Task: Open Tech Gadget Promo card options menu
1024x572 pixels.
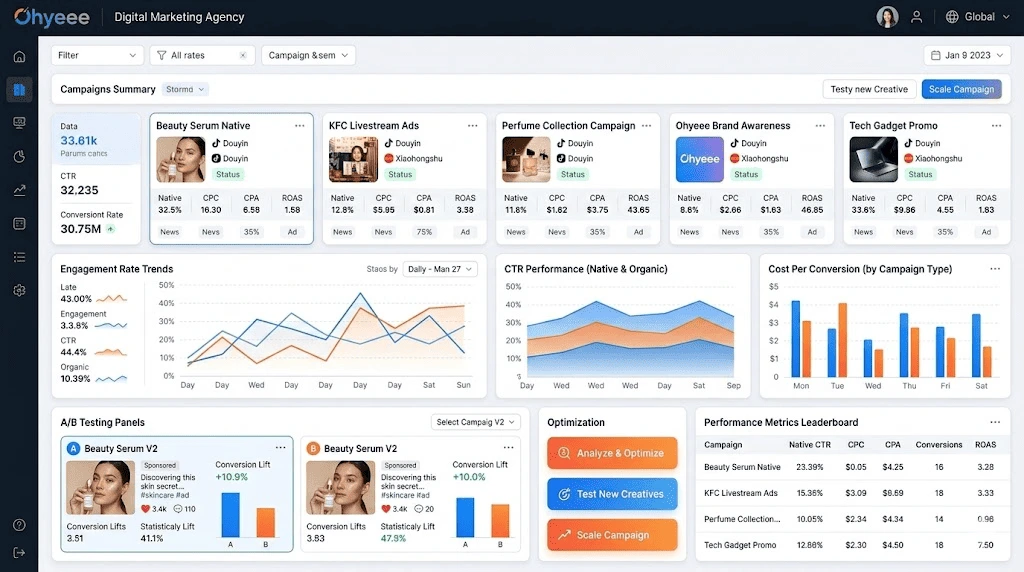Action: coord(997,125)
